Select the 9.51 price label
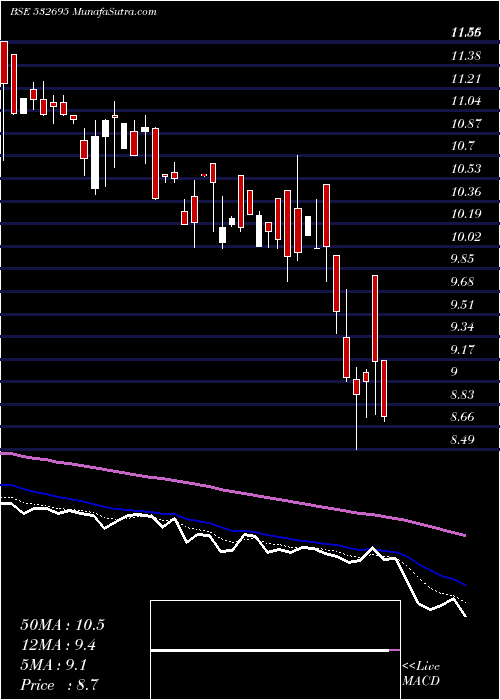500x700 pixels. point(464,305)
